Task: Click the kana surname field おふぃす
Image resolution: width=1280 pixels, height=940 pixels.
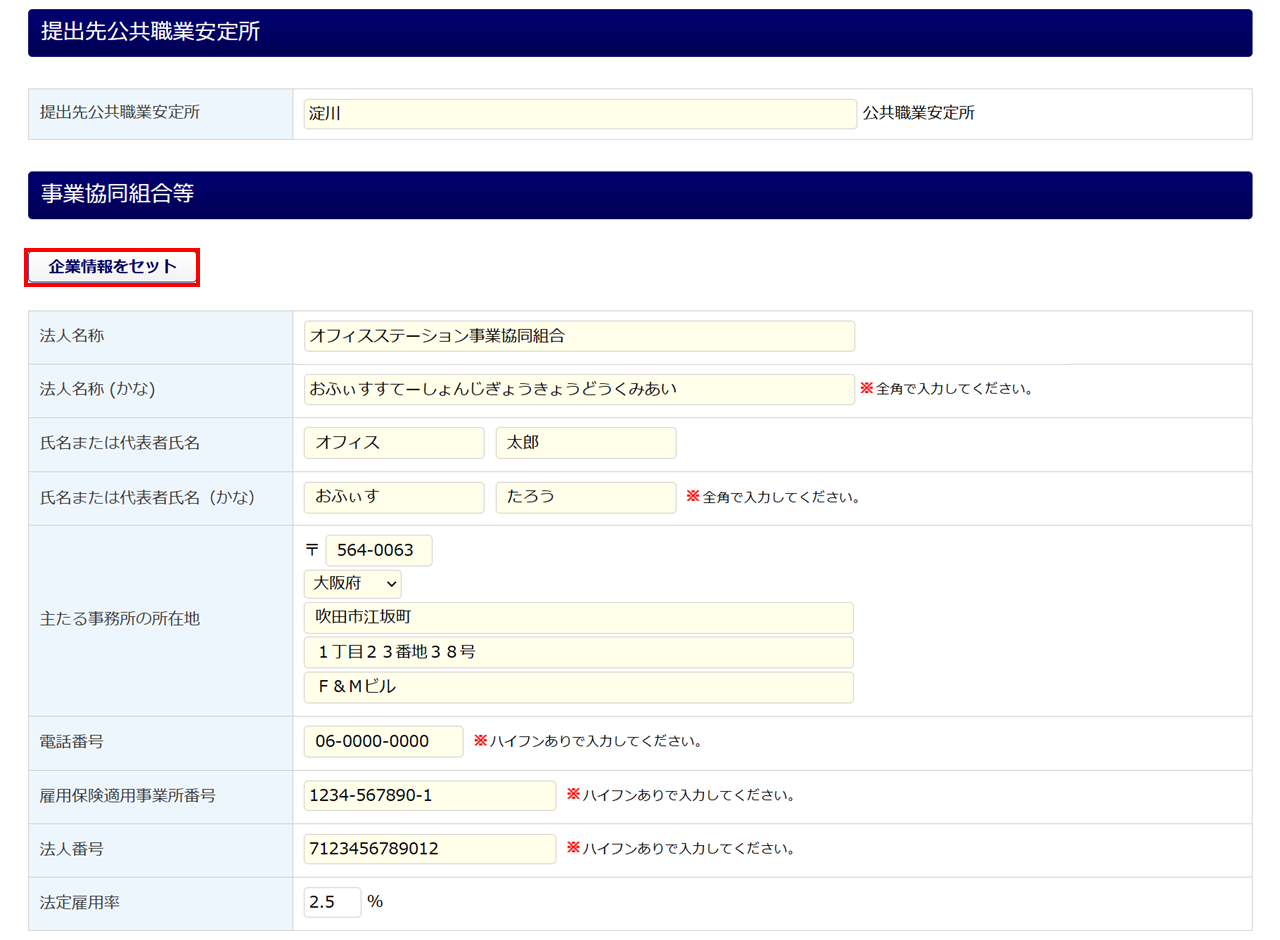Action: click(394, 497)
